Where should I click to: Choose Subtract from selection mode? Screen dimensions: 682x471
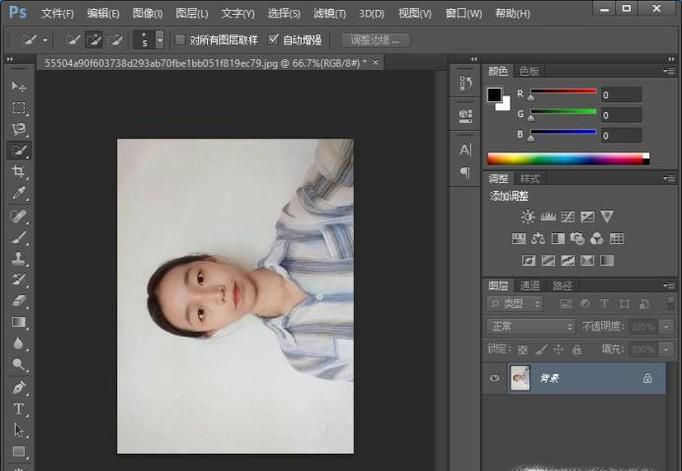[115, 40]
